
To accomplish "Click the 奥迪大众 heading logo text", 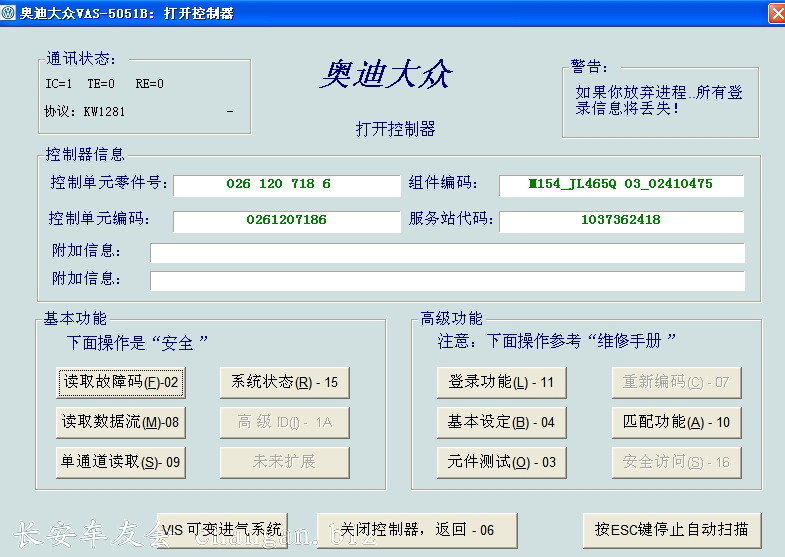I will point(386,75).
